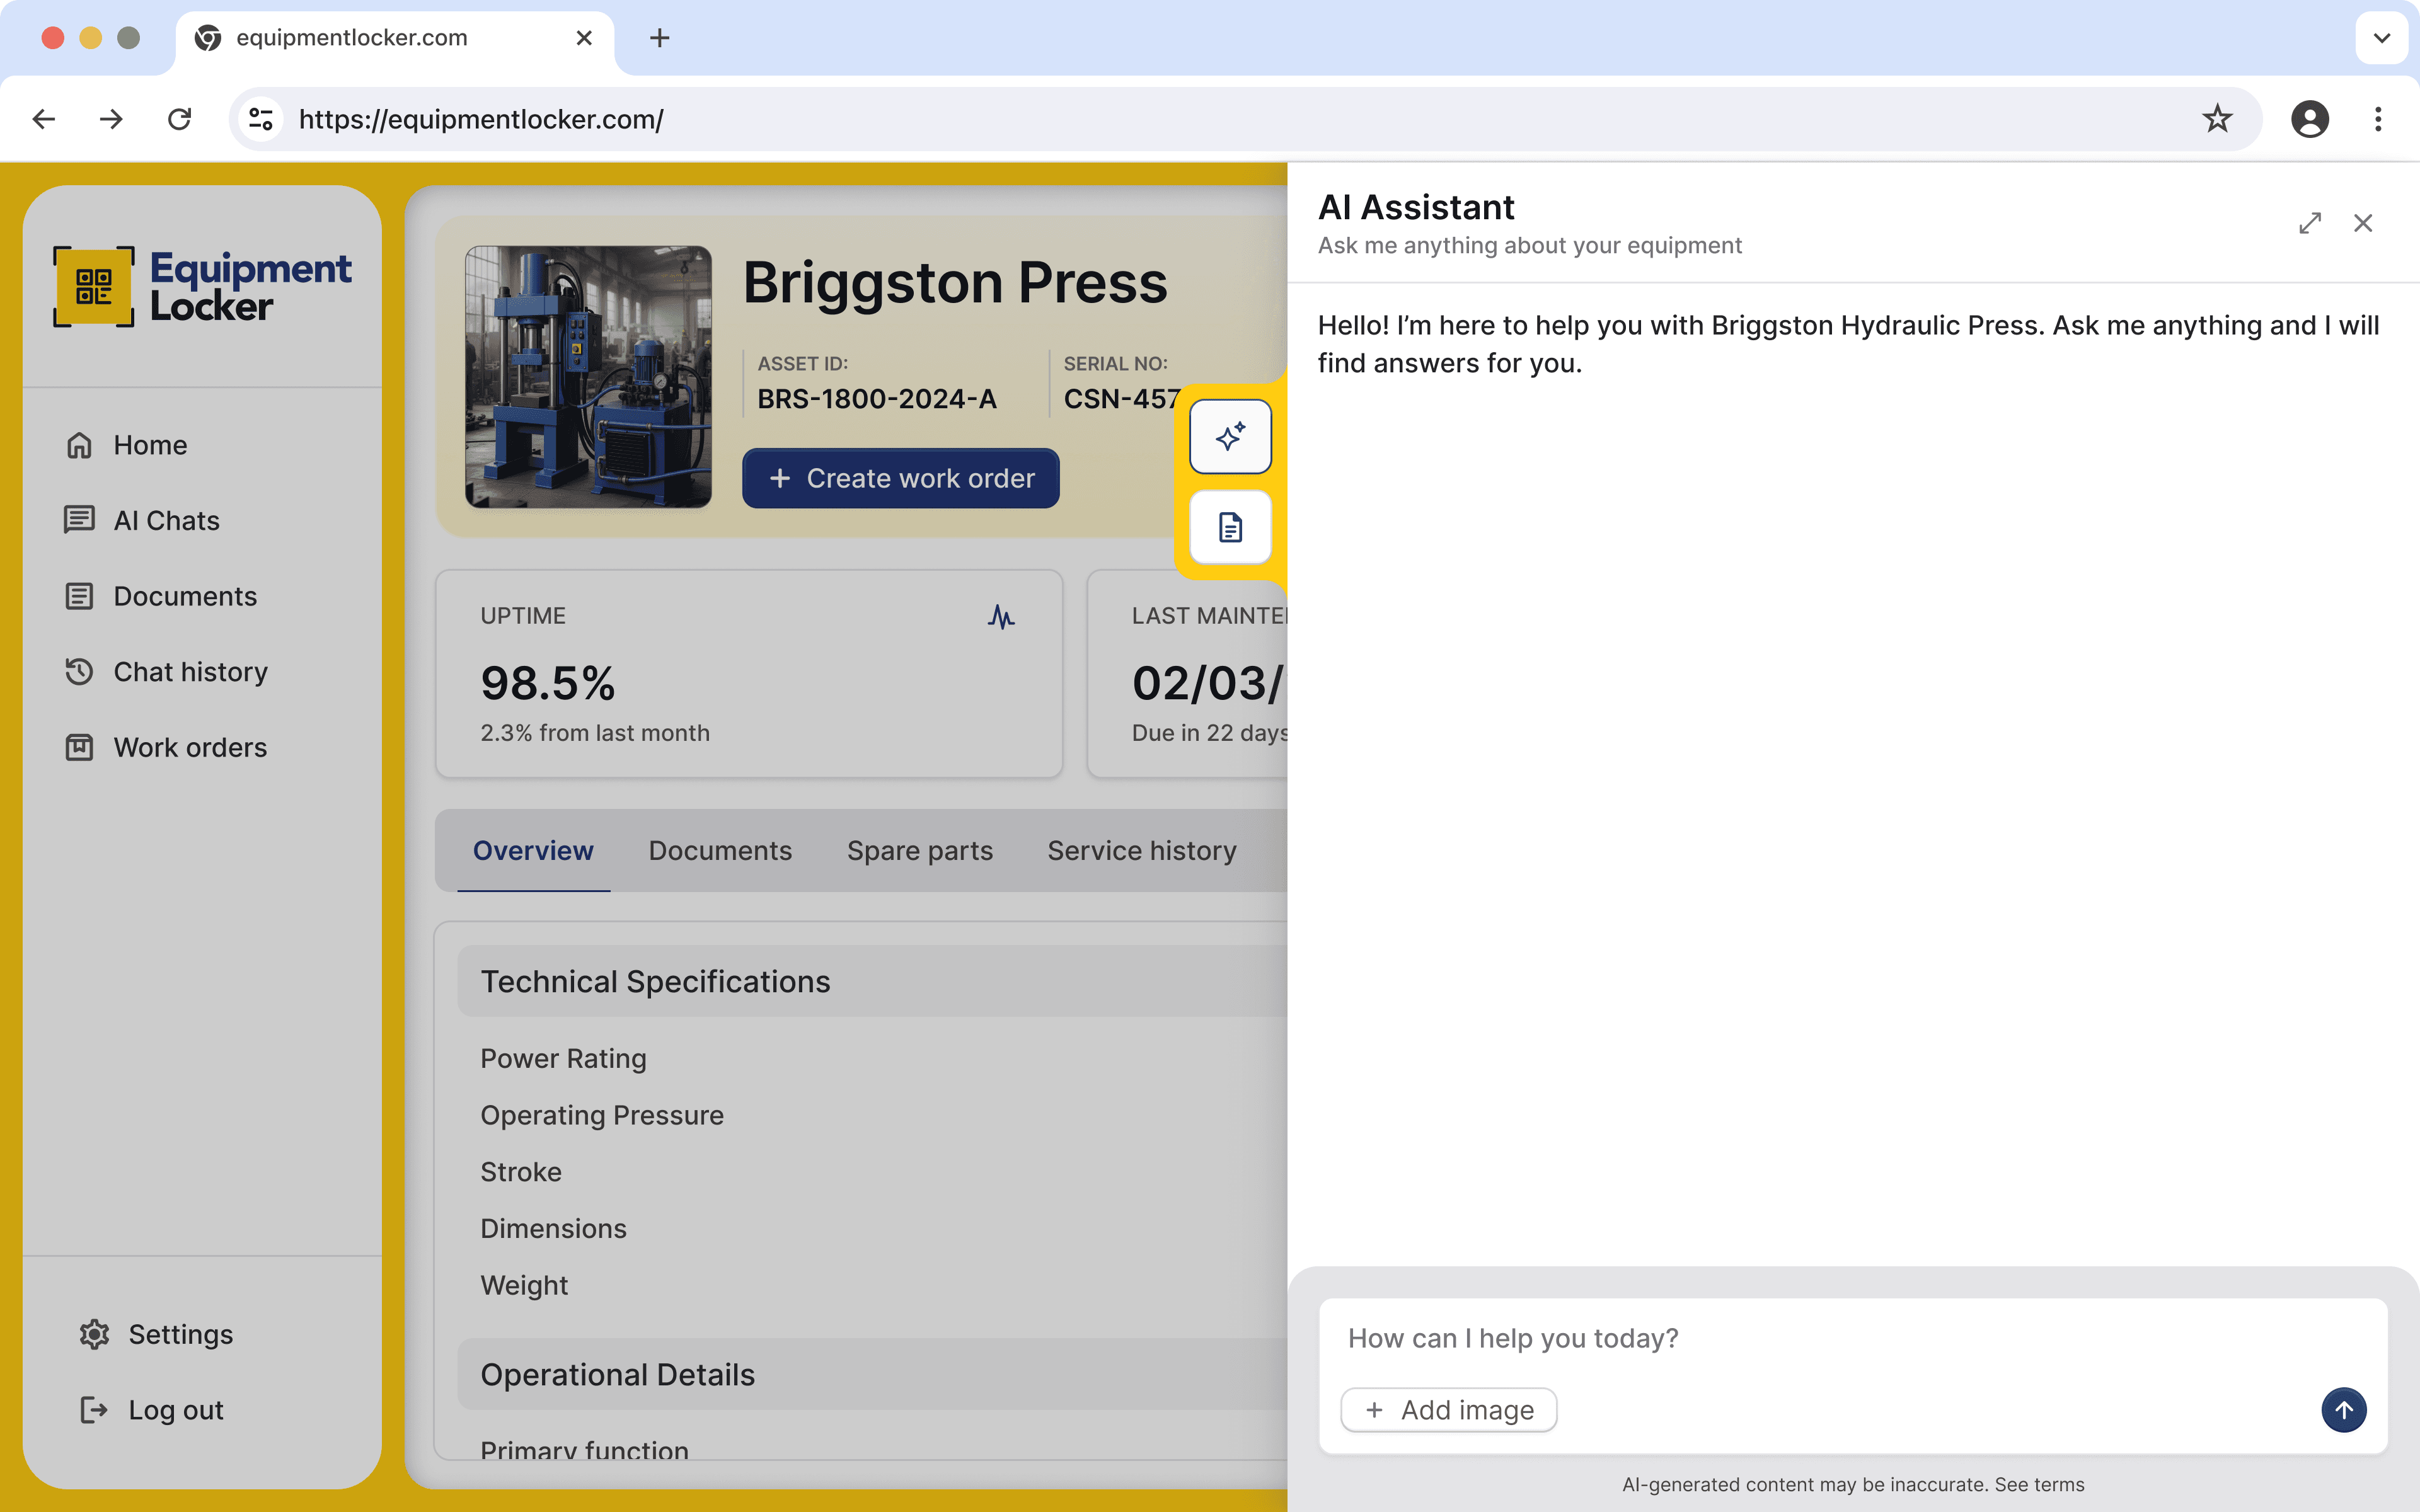Click the AI sparkle assistant icon button
The height and width of the screenshot is (1512, 2420).
pyautogui.click(x=1230, y=437)
